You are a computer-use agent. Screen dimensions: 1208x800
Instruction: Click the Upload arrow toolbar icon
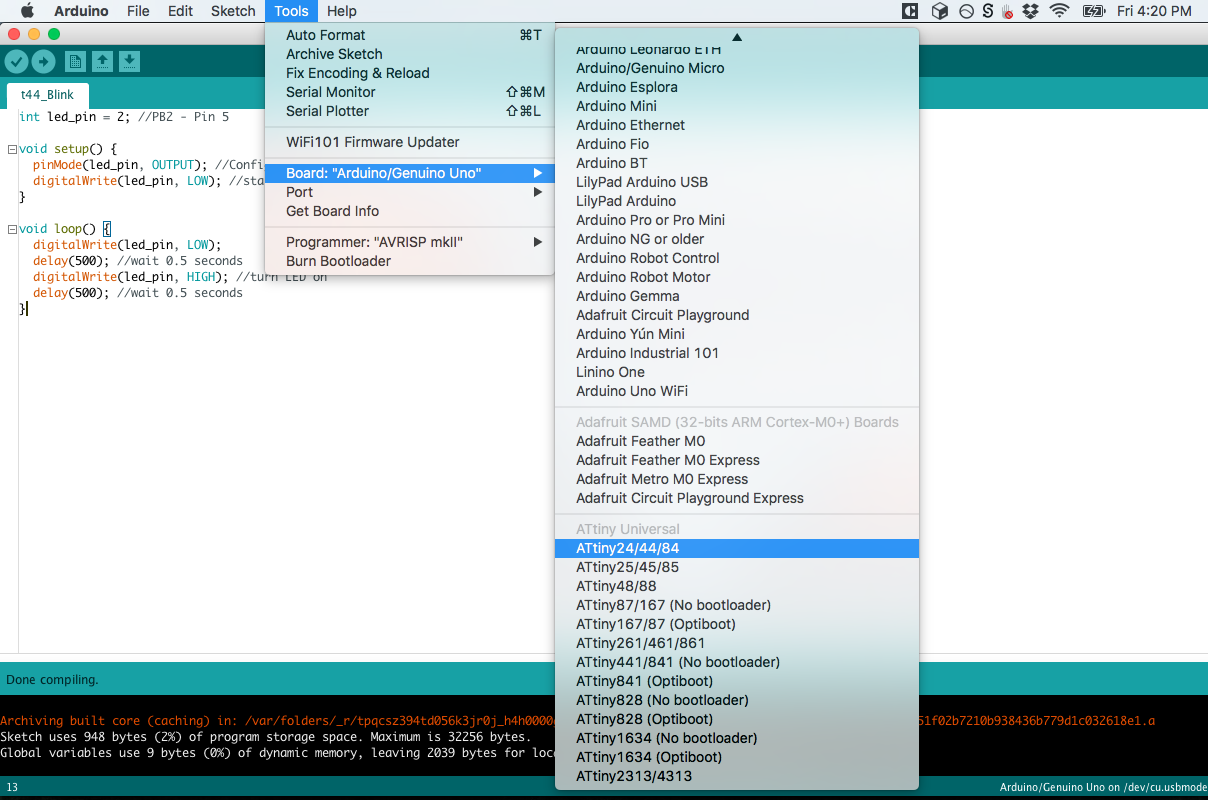click(43, 62)
